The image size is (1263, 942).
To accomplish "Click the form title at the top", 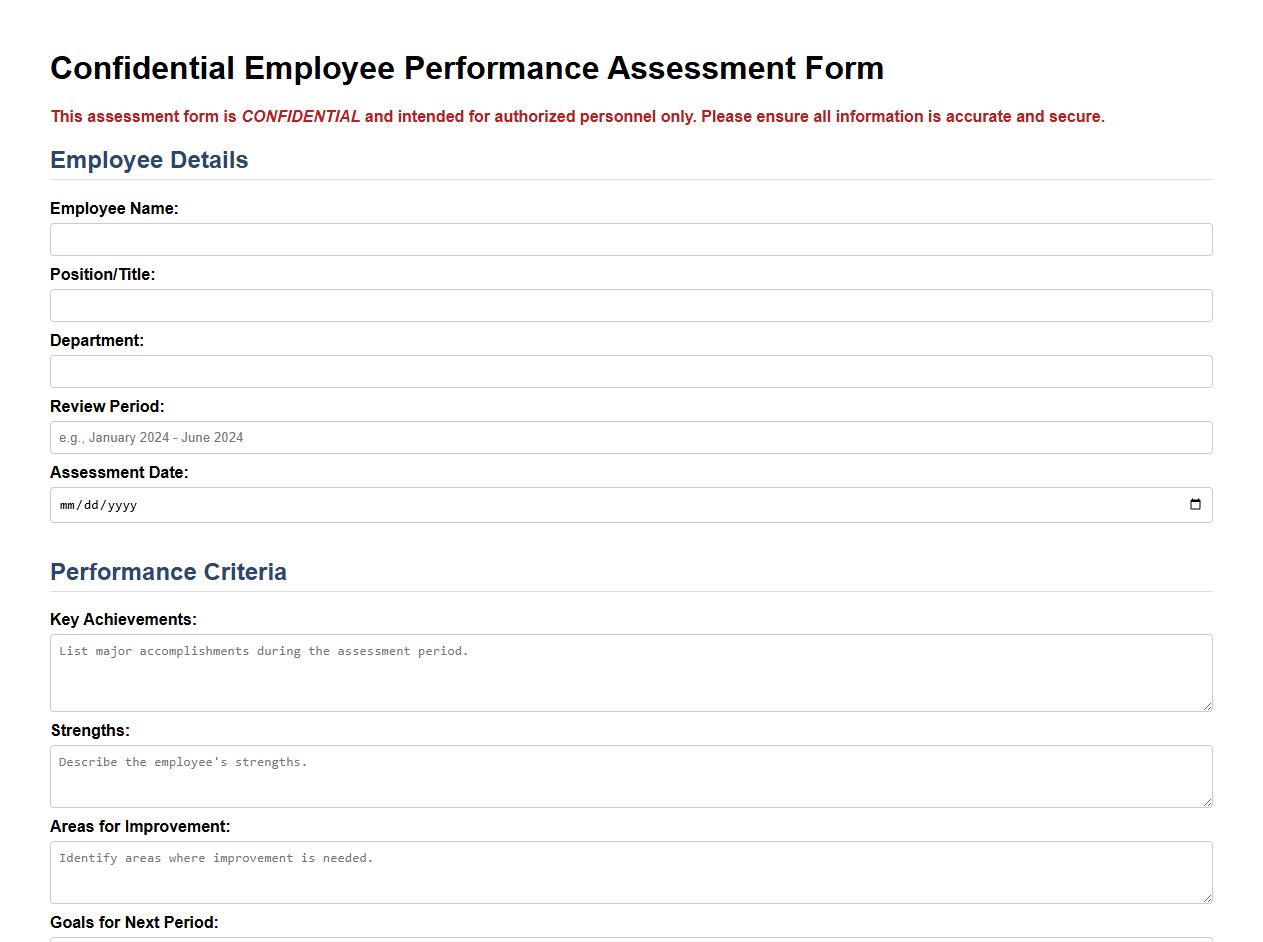I will (x=466, y=68).
